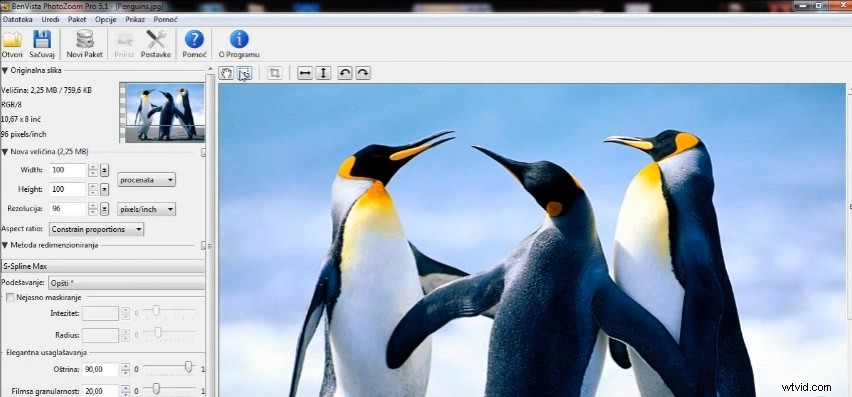Open the Paket menu

77,19
